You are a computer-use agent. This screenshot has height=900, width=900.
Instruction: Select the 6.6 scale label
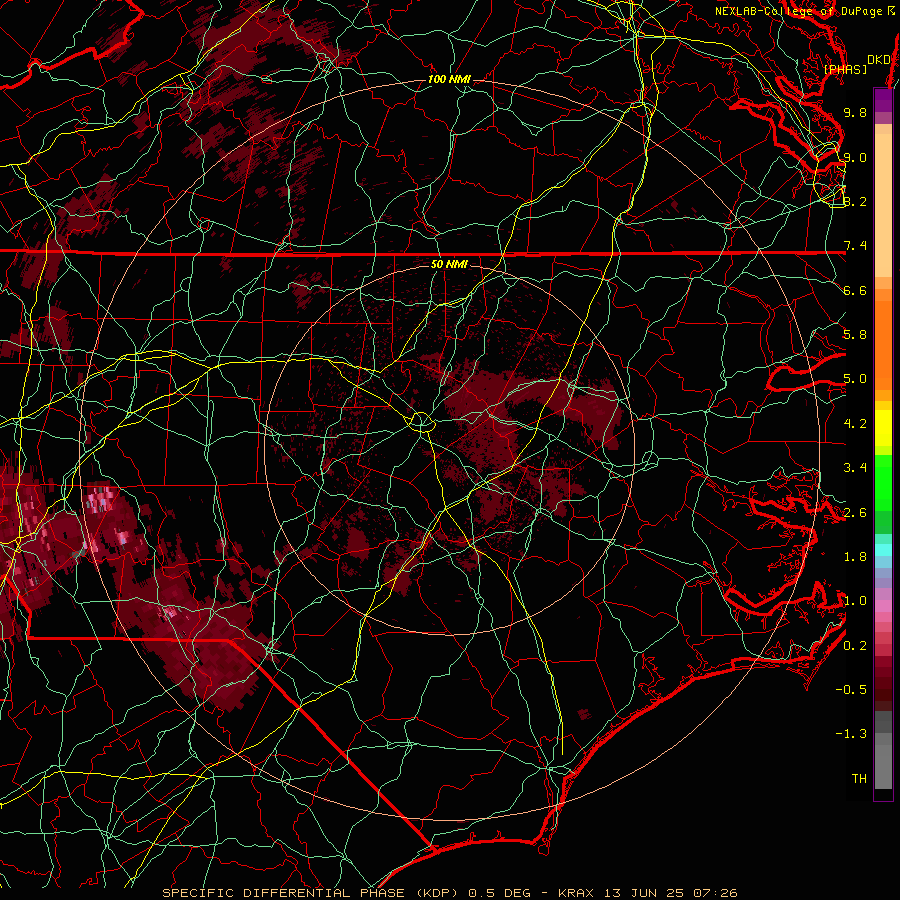coord(855,290)
